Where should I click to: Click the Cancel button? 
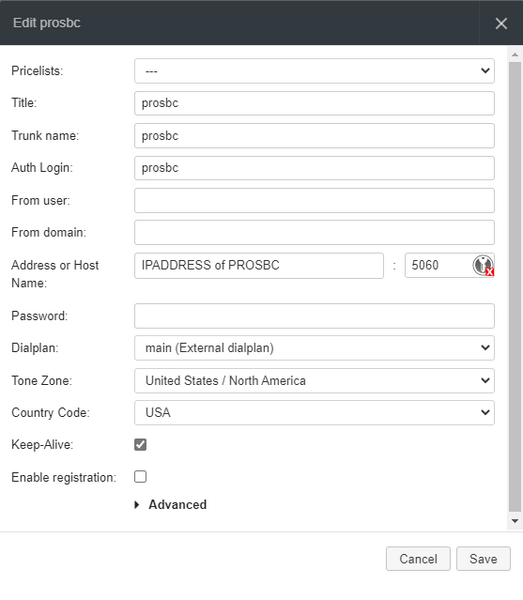[418, 559]
